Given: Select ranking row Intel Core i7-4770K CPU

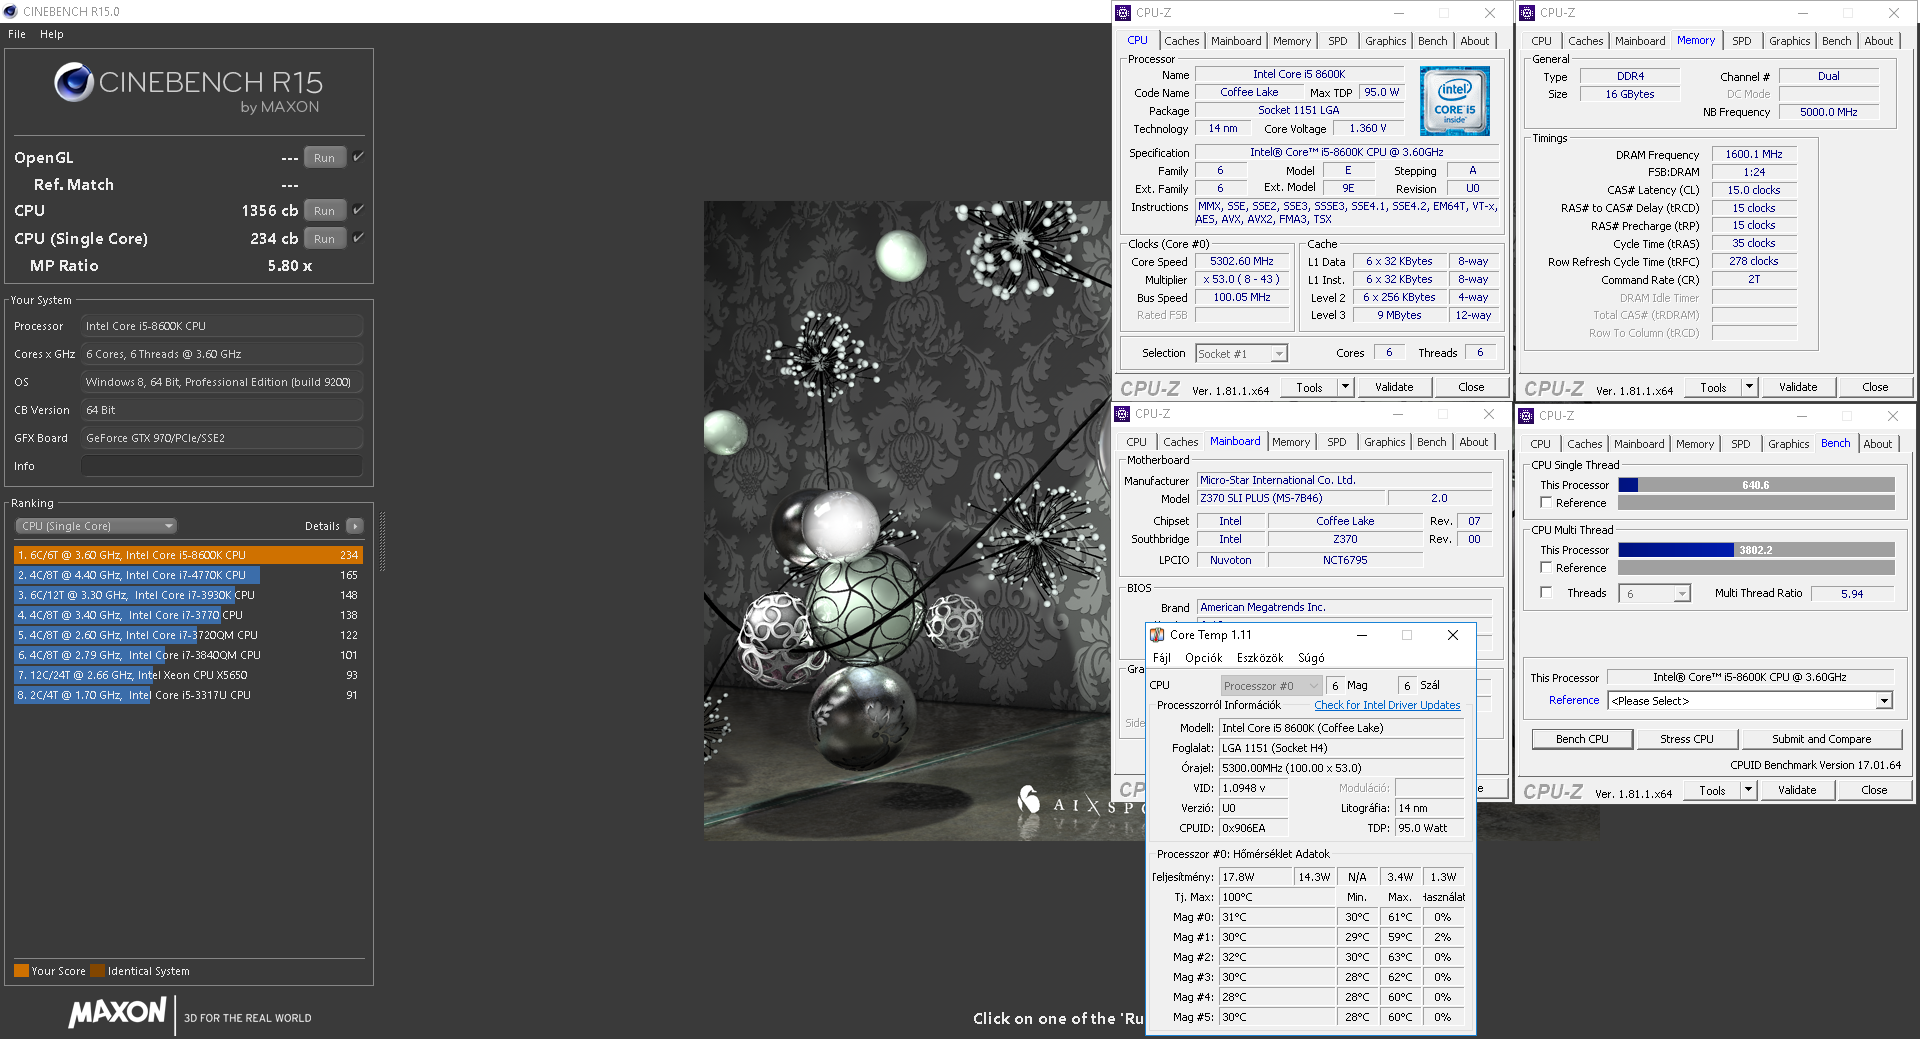Looking at the screenshot, I should [x=188, y=575].
